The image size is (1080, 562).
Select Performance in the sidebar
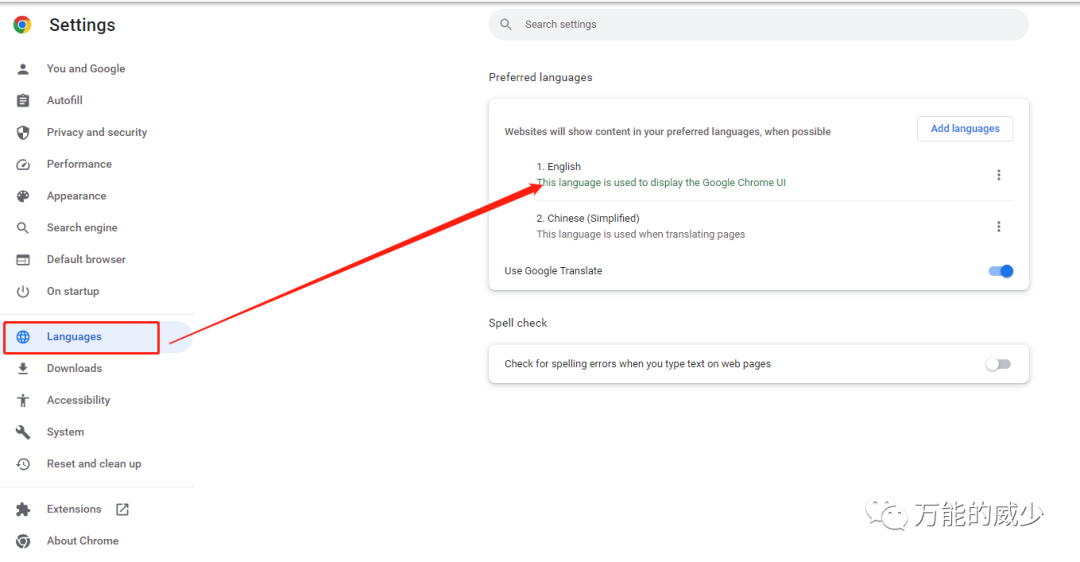coord(79,164)
